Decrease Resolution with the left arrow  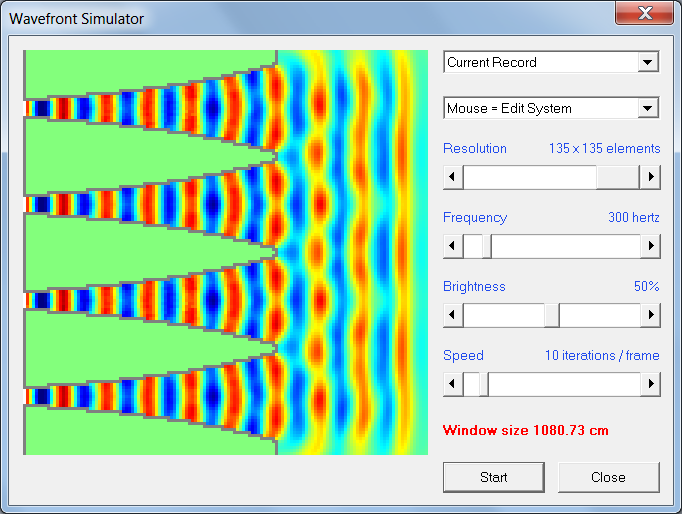click(453, 177)
